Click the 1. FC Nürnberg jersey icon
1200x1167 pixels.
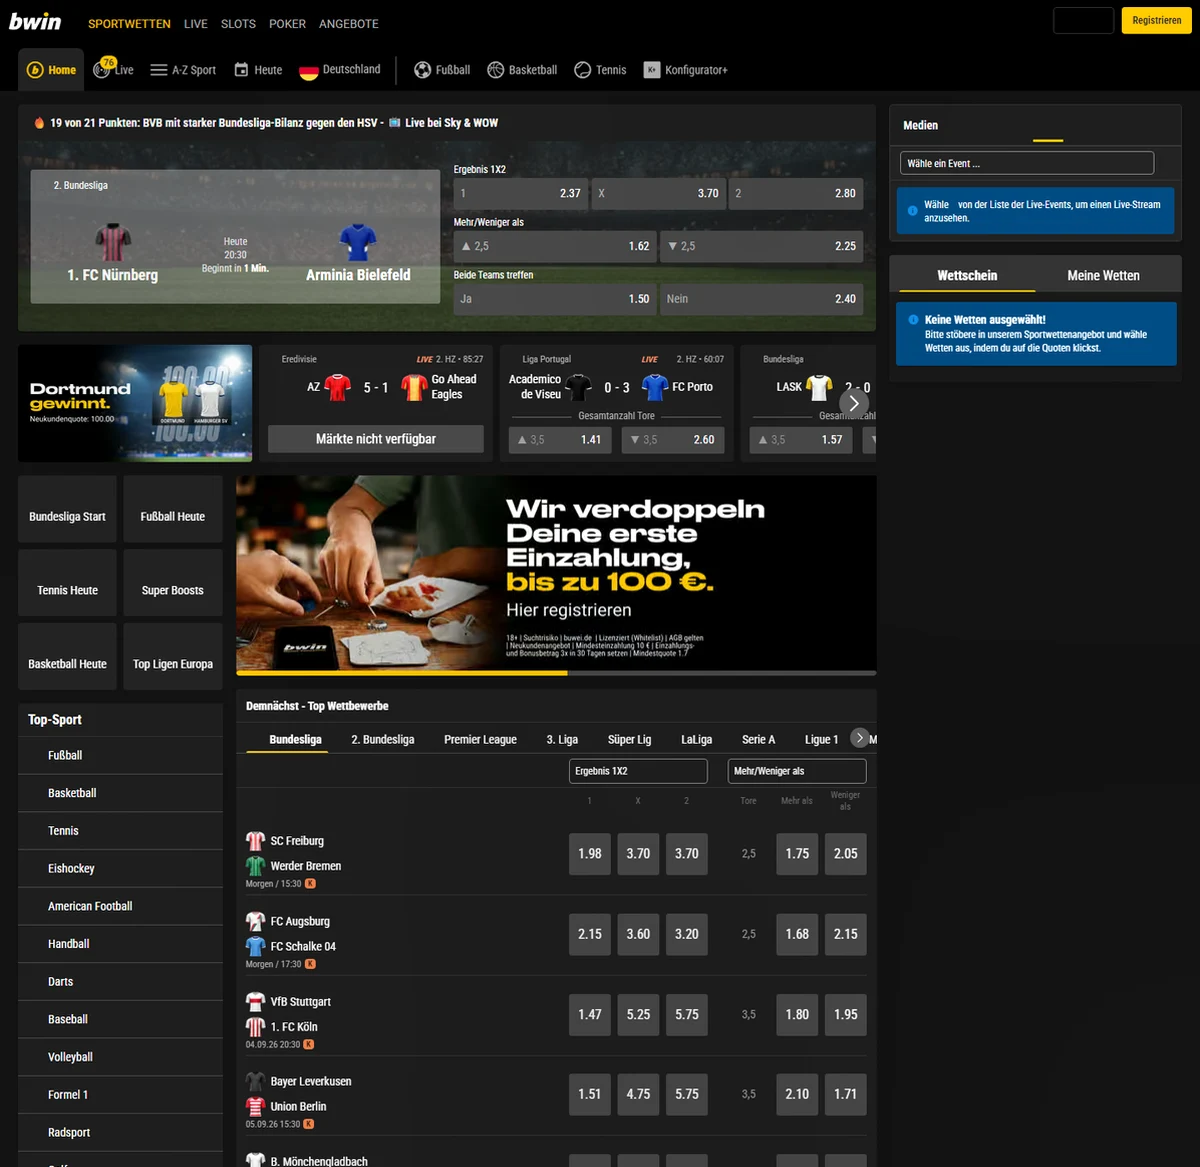(x=113, y=242)
